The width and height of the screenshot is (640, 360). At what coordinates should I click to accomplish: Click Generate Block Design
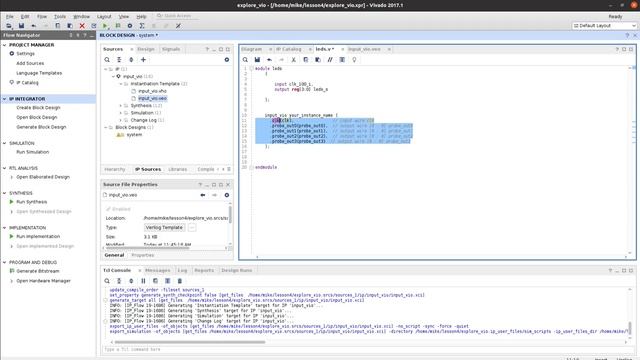point(41,127)
